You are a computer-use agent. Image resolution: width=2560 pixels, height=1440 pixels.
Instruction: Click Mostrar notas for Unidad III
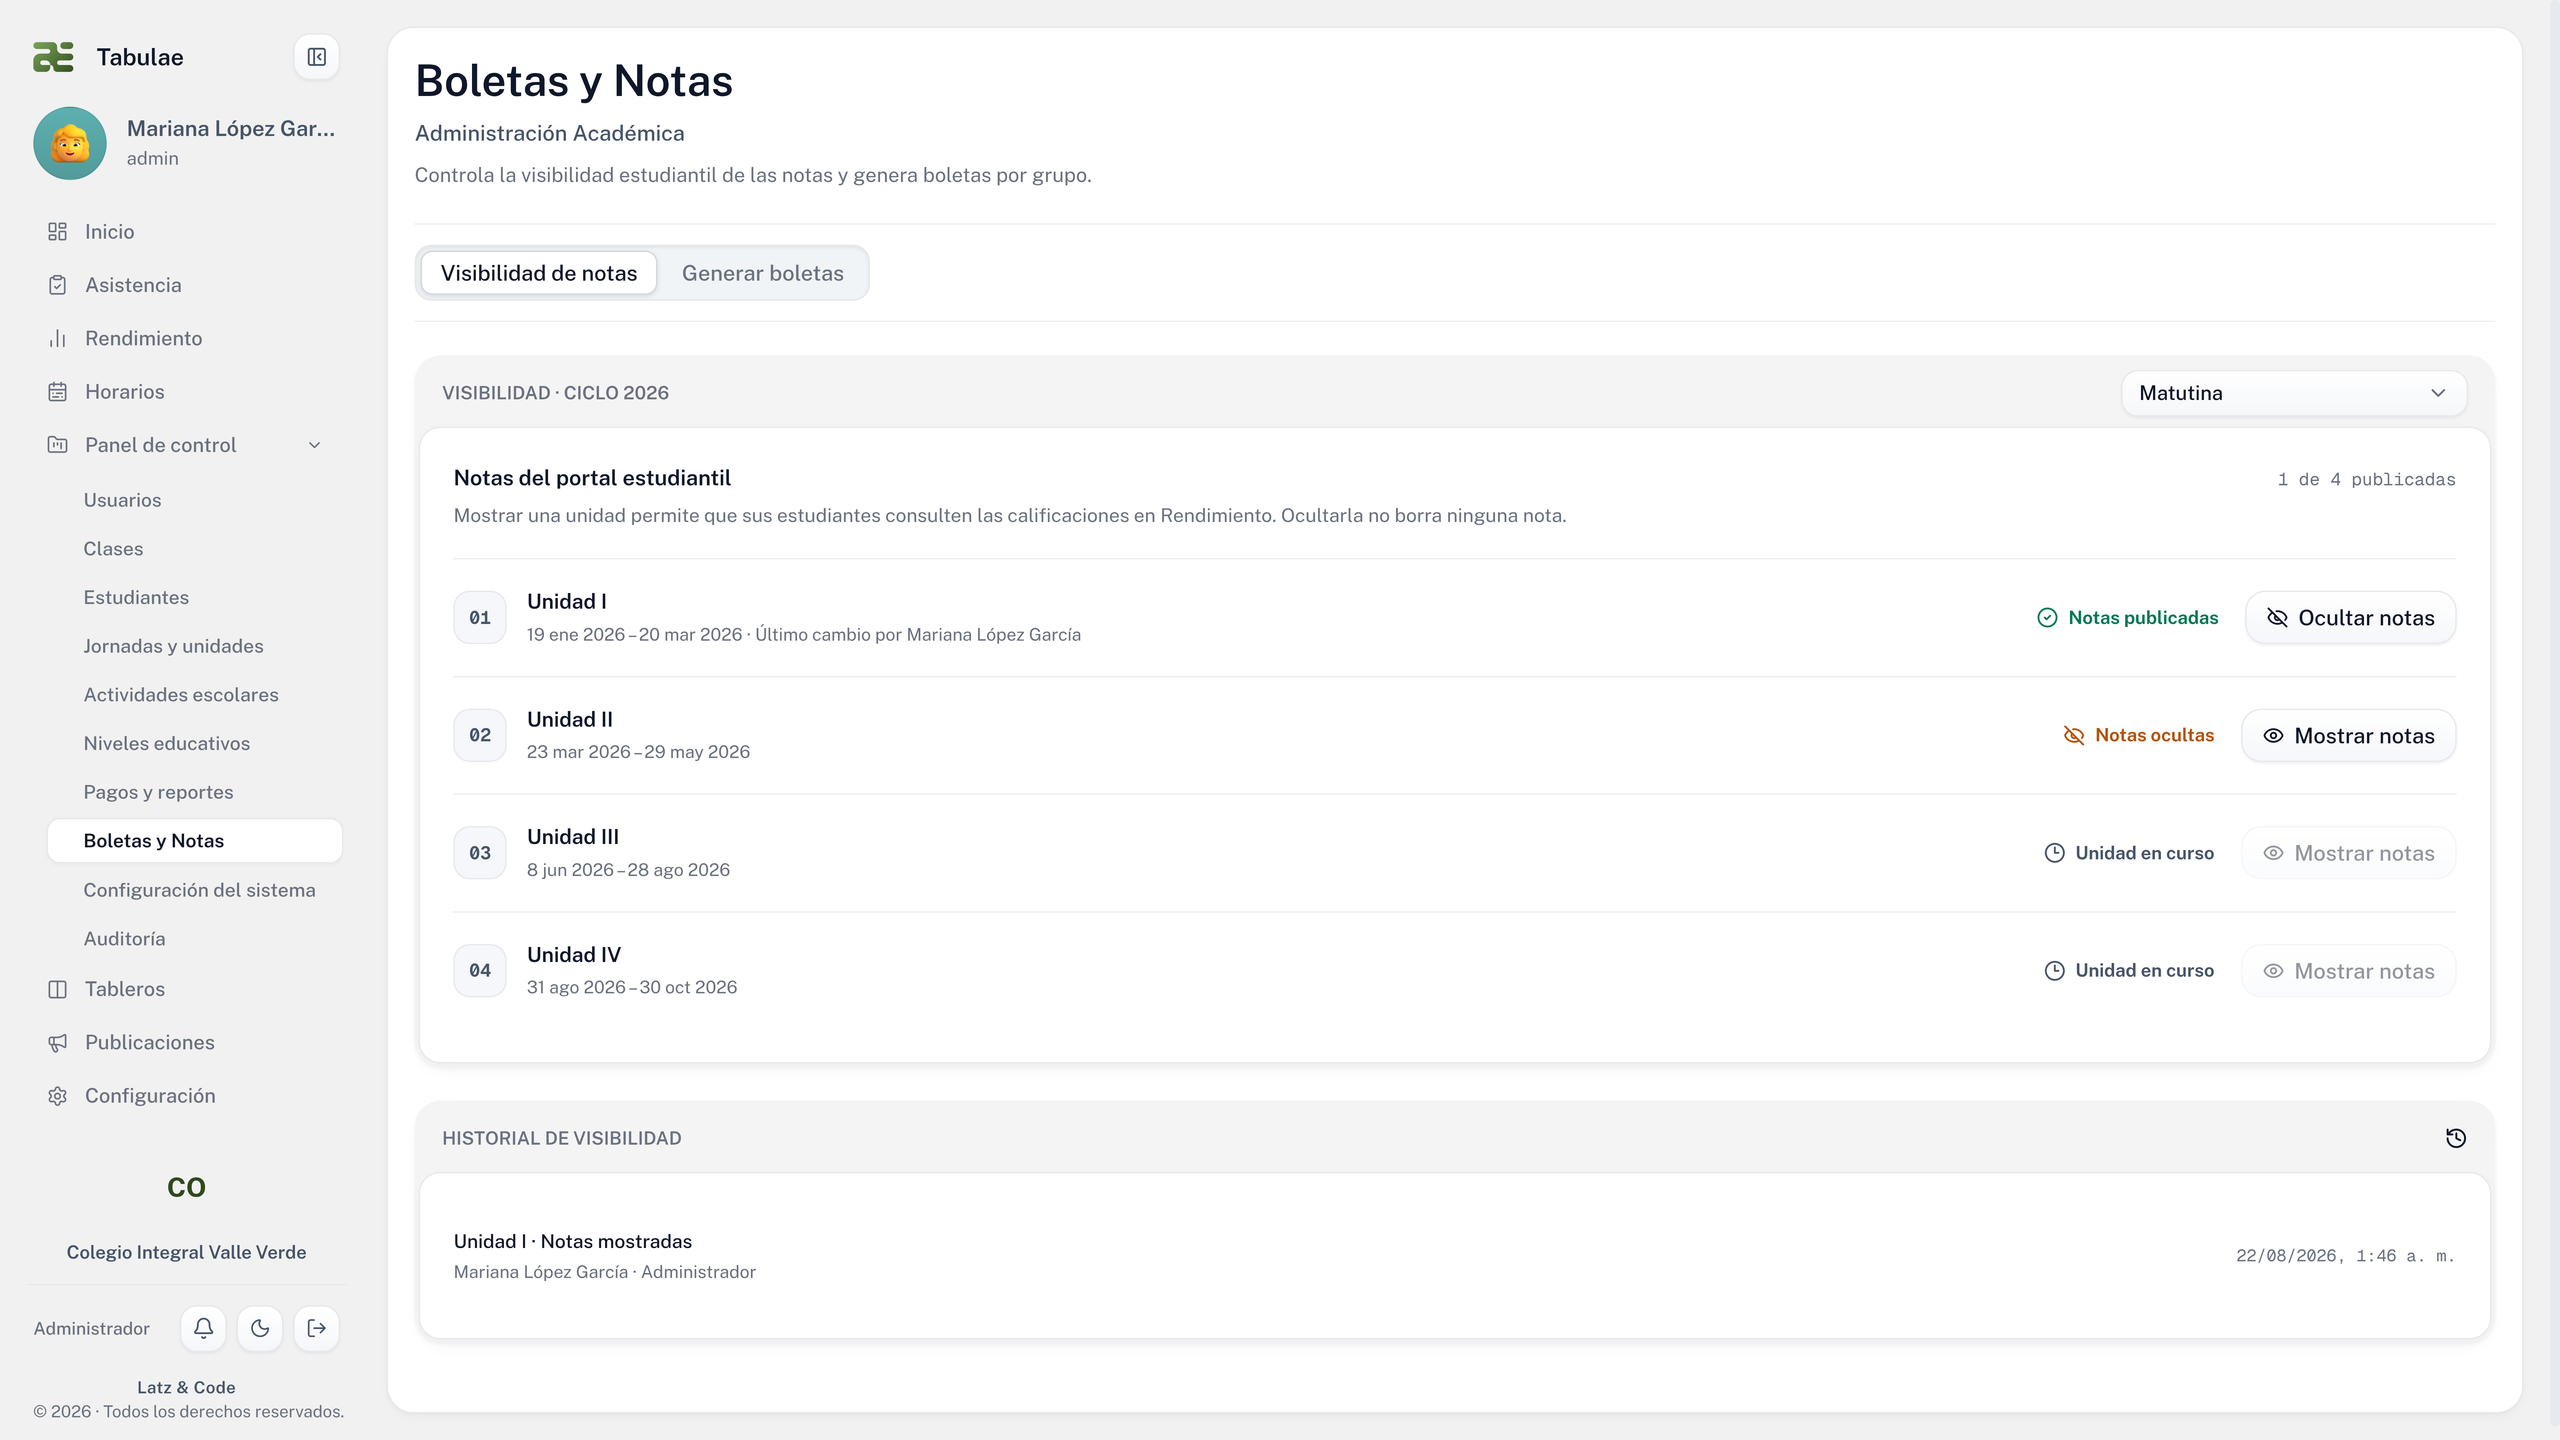pyautogui.click(x=2348, y=853)
